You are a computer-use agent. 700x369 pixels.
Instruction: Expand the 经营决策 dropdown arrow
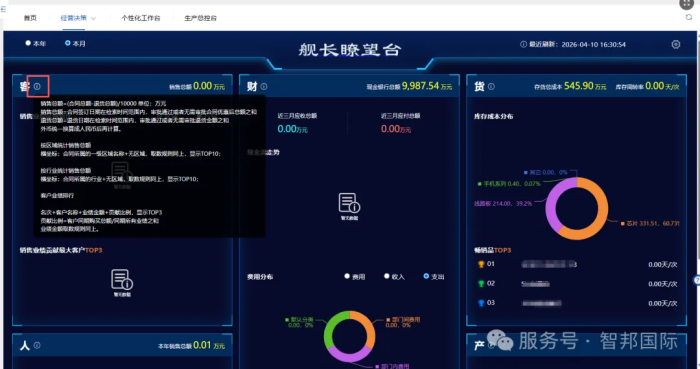(93, 18)
